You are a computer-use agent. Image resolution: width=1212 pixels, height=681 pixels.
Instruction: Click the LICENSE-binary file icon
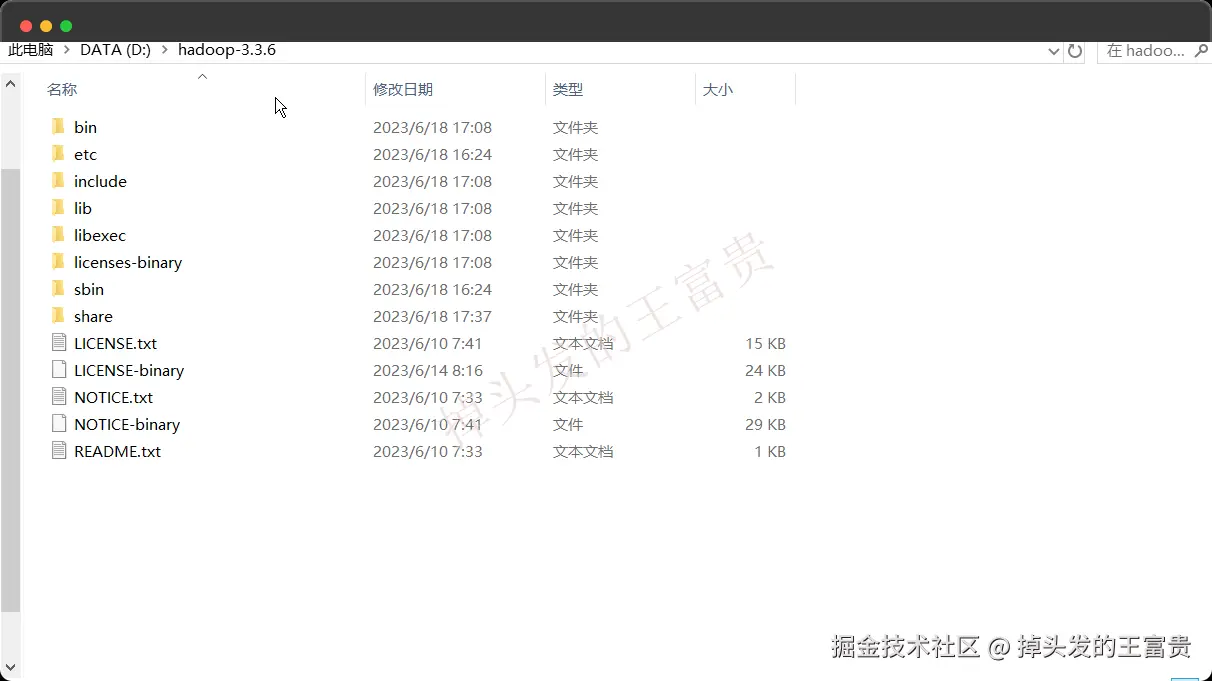[x=59, y=370]
